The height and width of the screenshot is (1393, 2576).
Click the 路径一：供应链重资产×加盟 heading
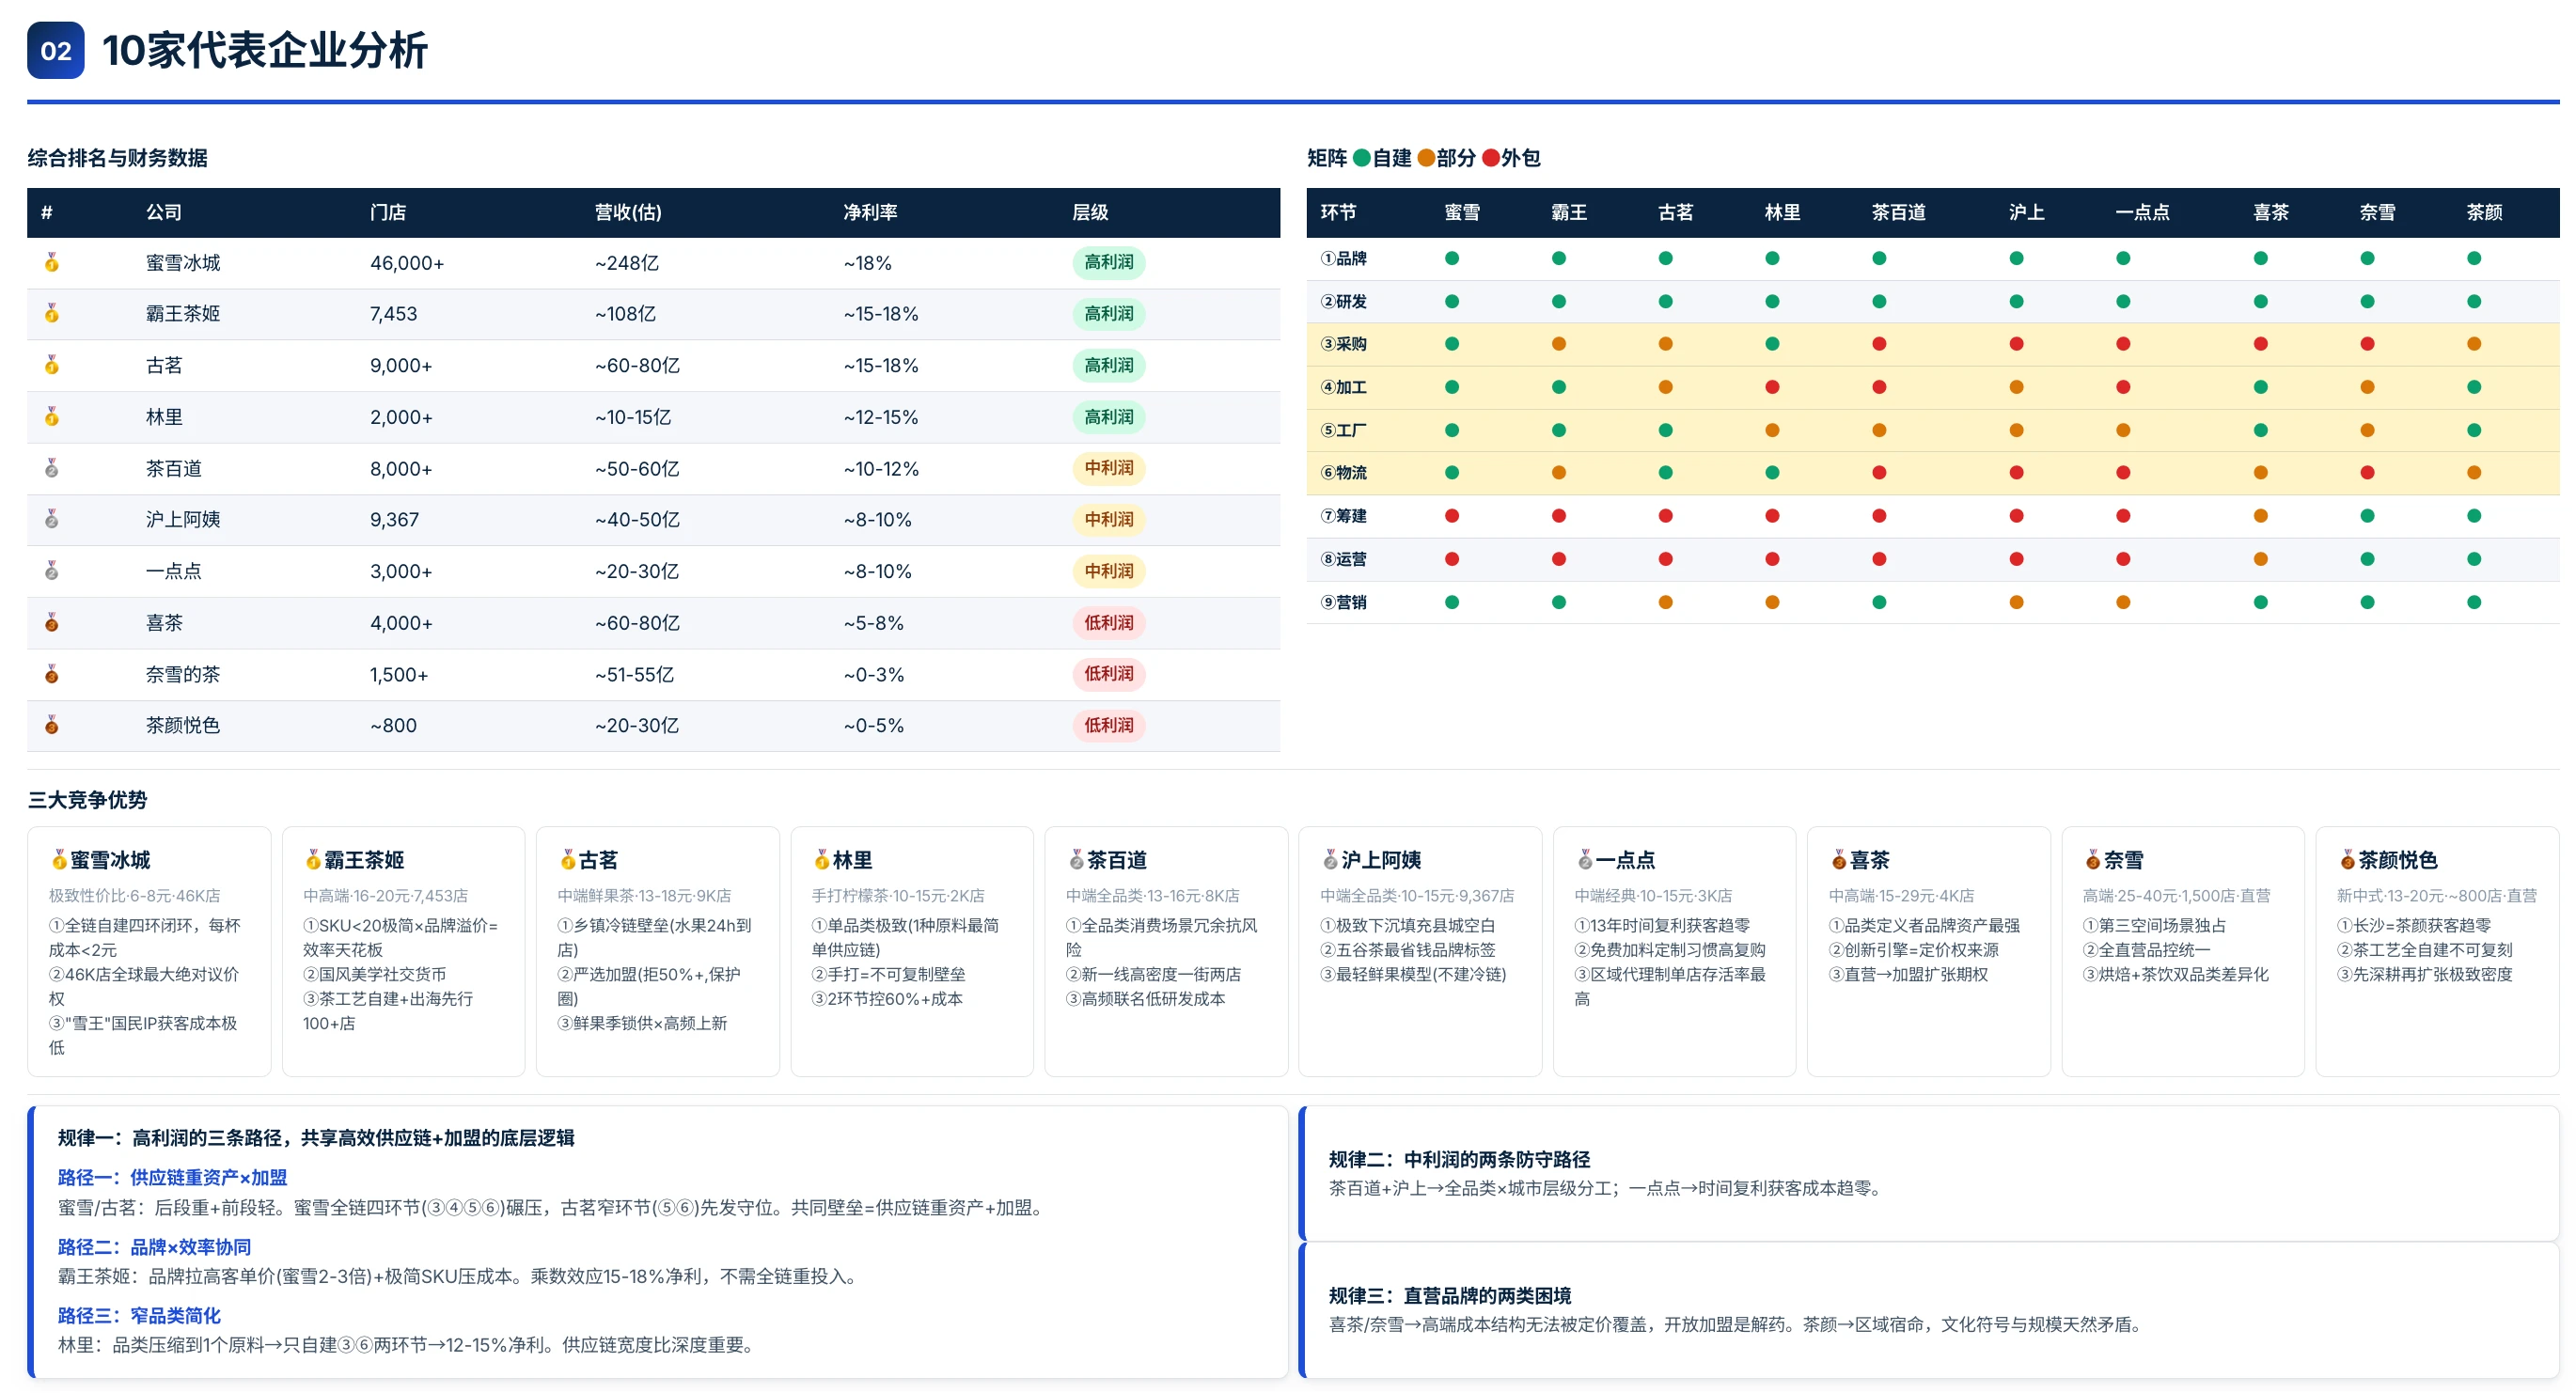pos(172,1178)
